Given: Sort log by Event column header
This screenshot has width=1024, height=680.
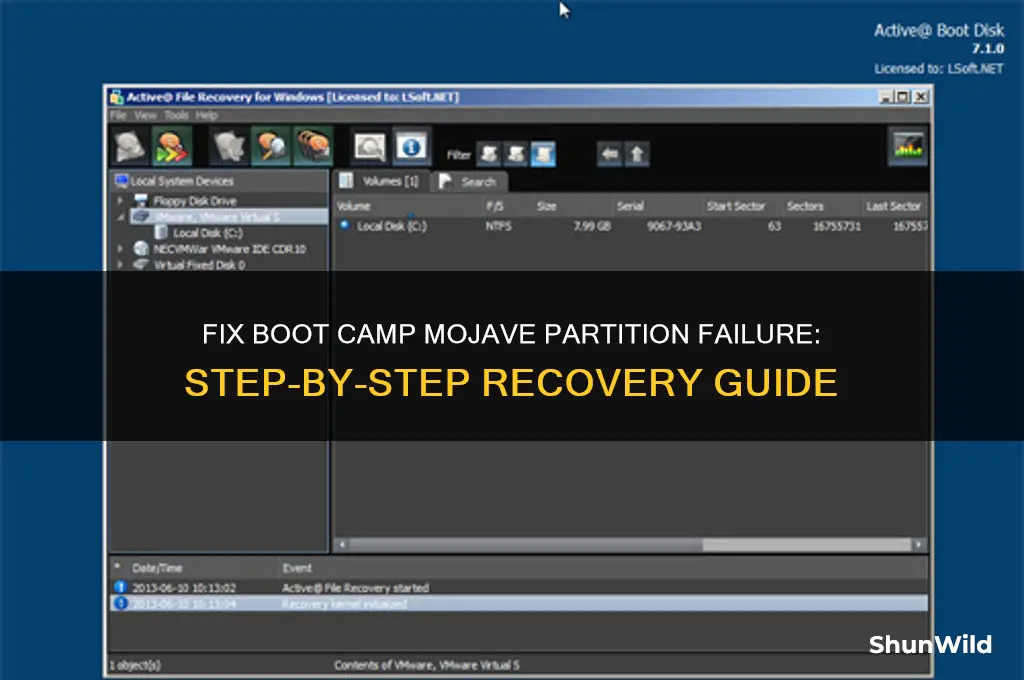Looking at the screenshot, I should pos(296,568).
